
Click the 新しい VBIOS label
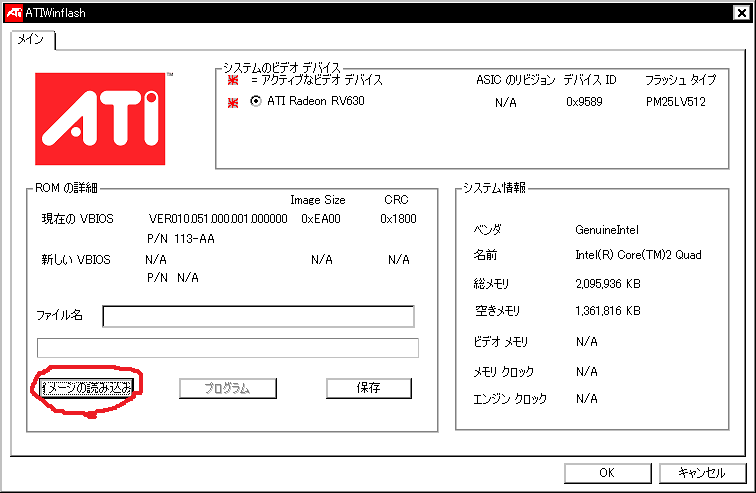coord(76,260)
